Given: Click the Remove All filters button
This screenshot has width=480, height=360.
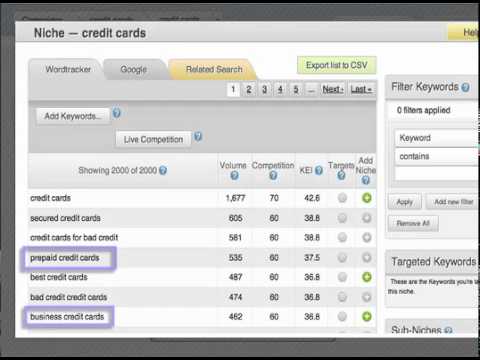Looking at the screenshot, I should point(413,223).
